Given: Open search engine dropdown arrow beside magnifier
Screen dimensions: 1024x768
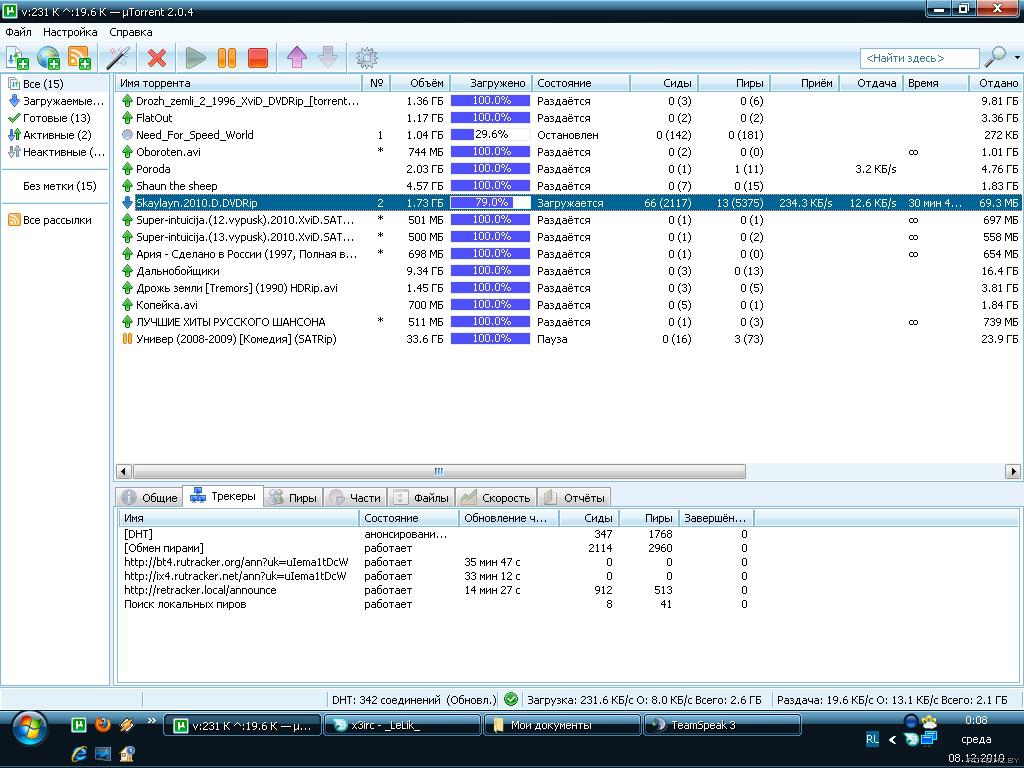Looking at the screenshot, I should point(1016,57).
